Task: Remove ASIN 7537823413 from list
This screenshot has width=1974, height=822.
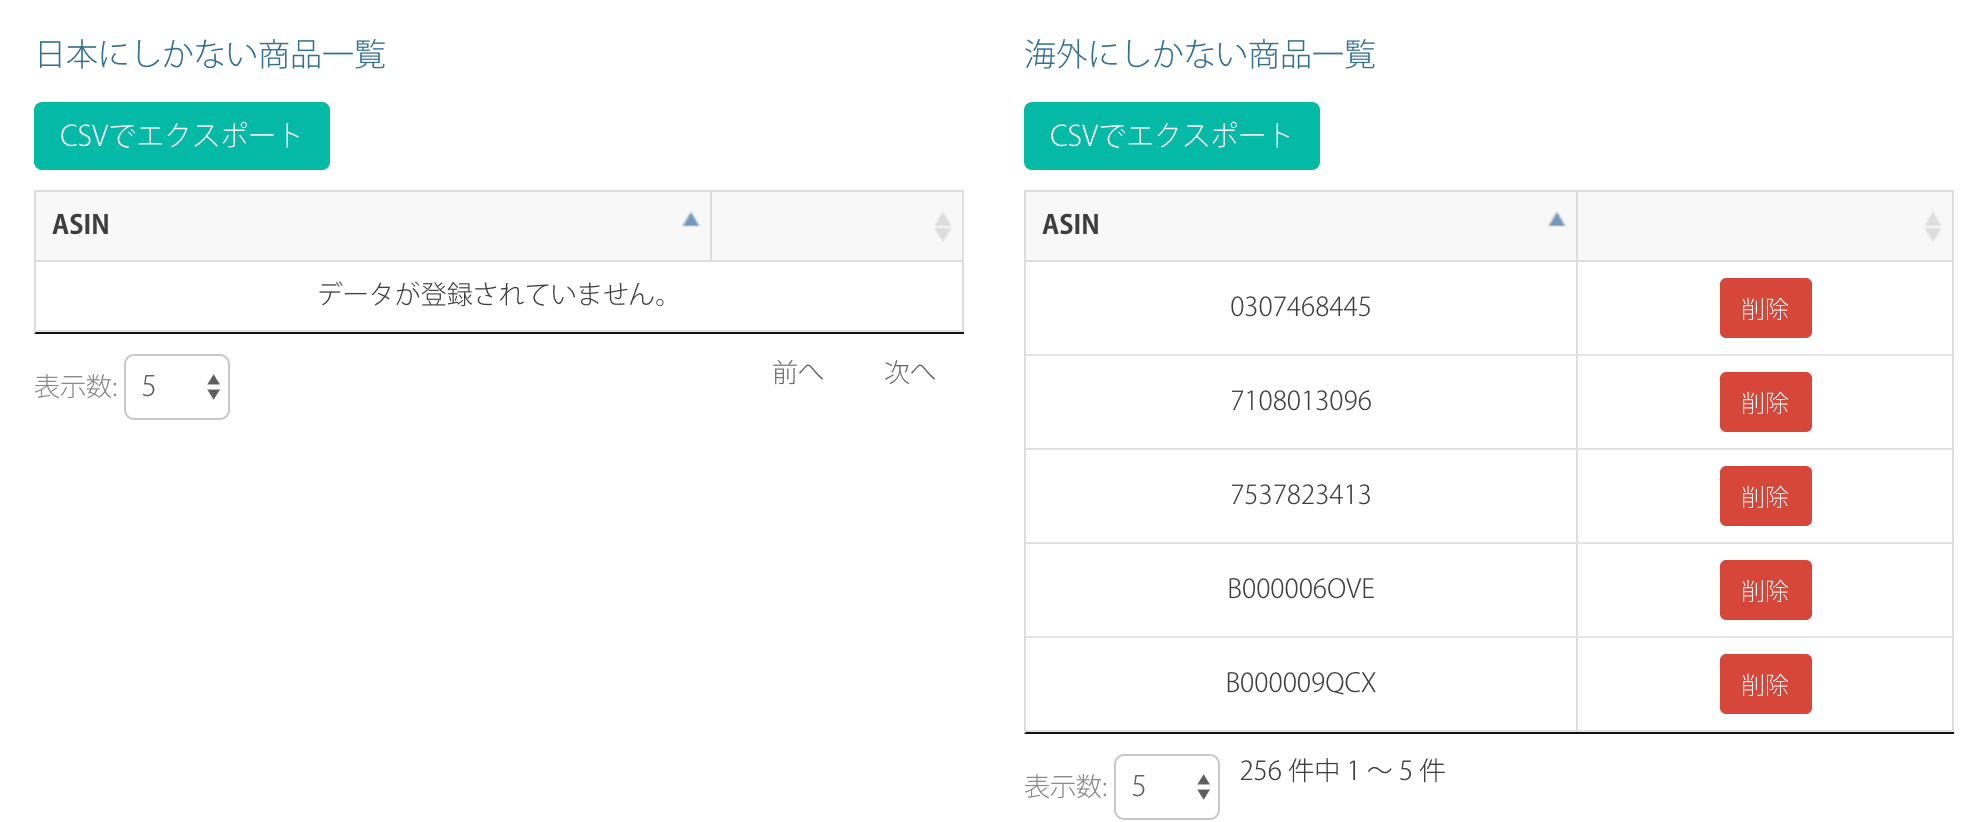Action: point(1765,496)
